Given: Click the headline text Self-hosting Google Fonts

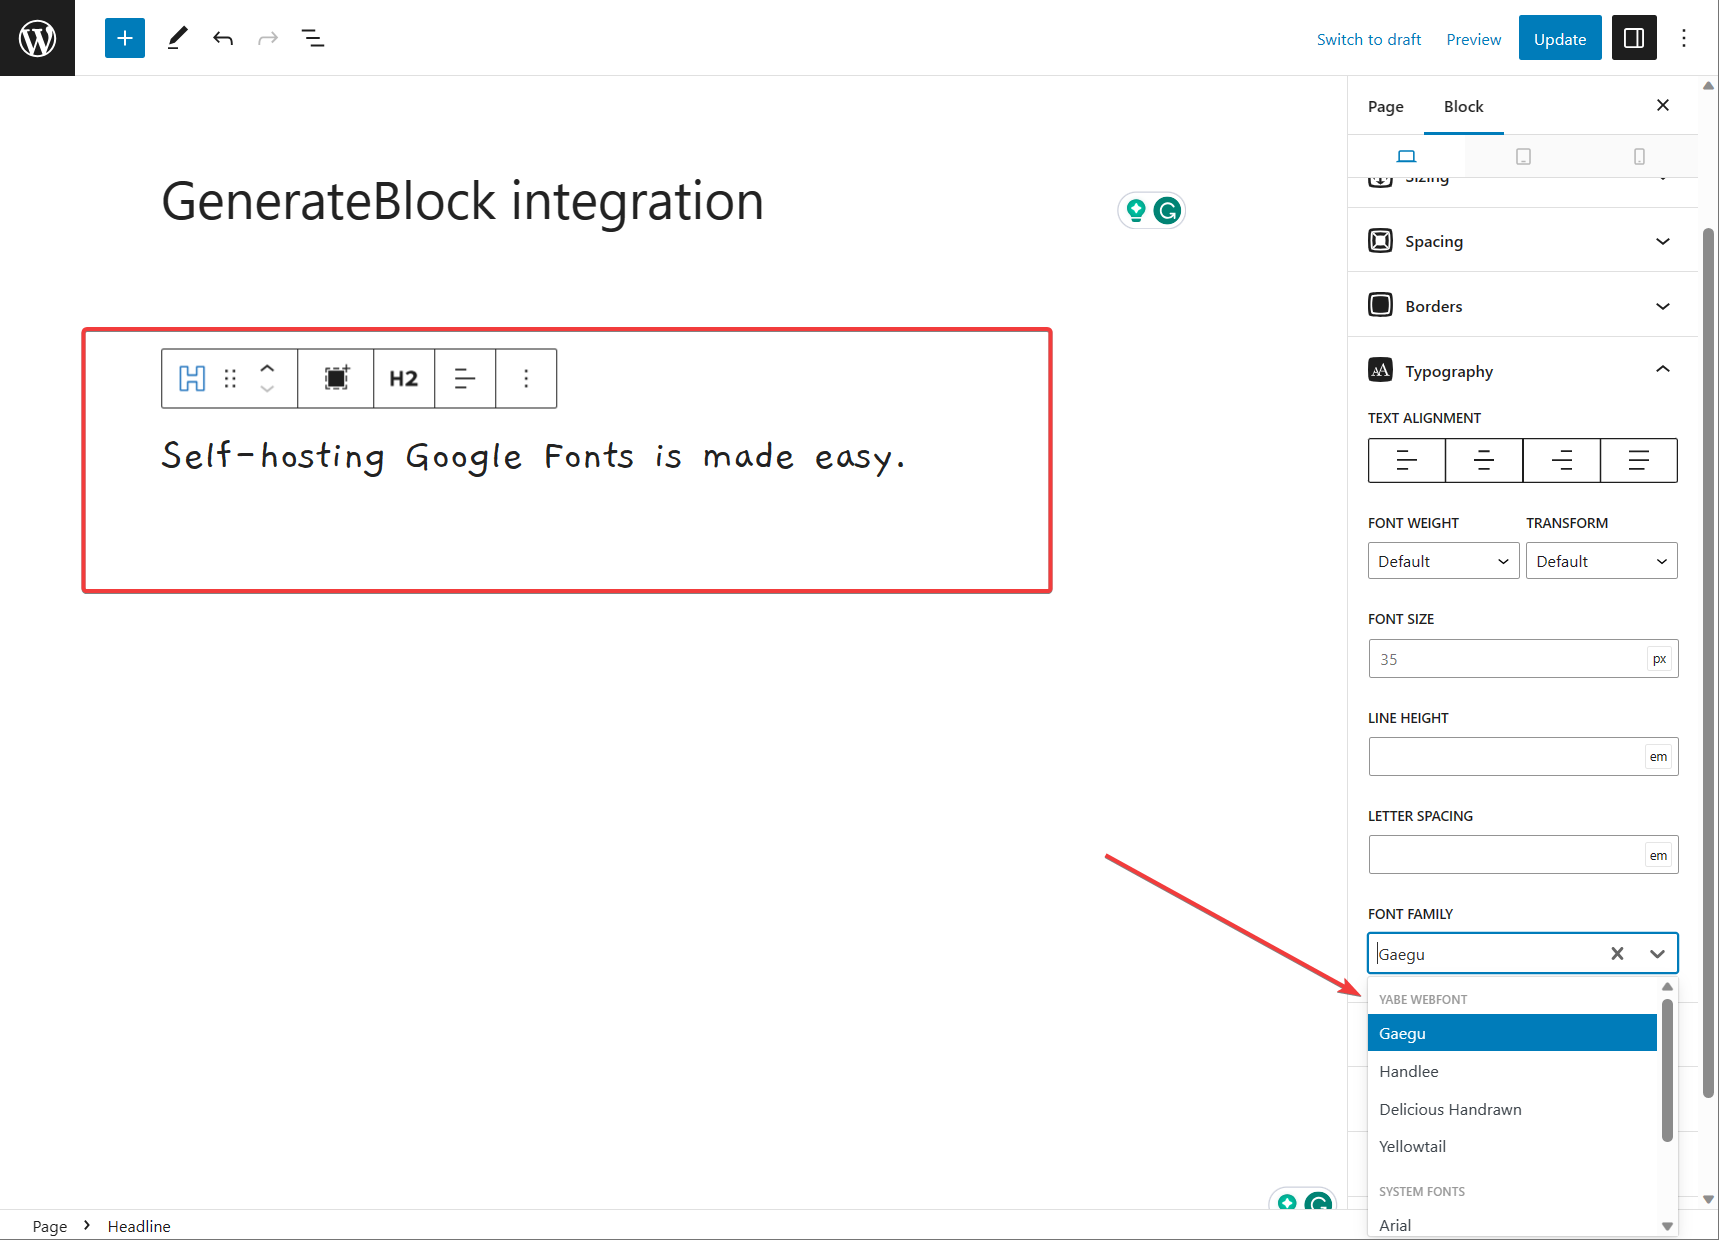Looking at the screenshot, I should point(534,457).
